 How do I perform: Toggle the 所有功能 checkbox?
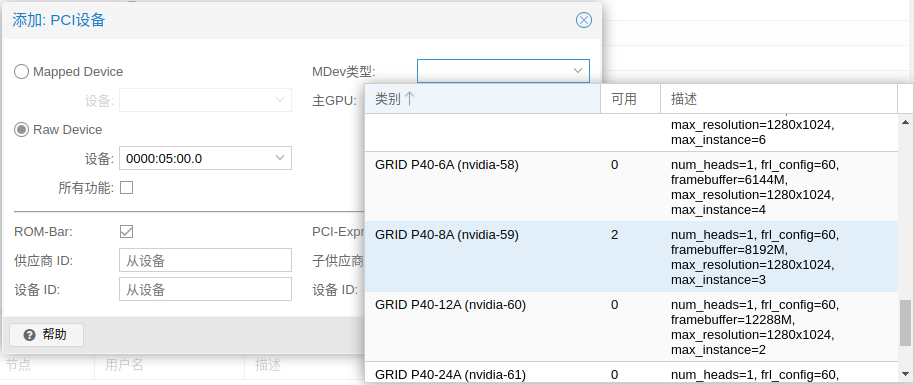(x=126, y=187)
